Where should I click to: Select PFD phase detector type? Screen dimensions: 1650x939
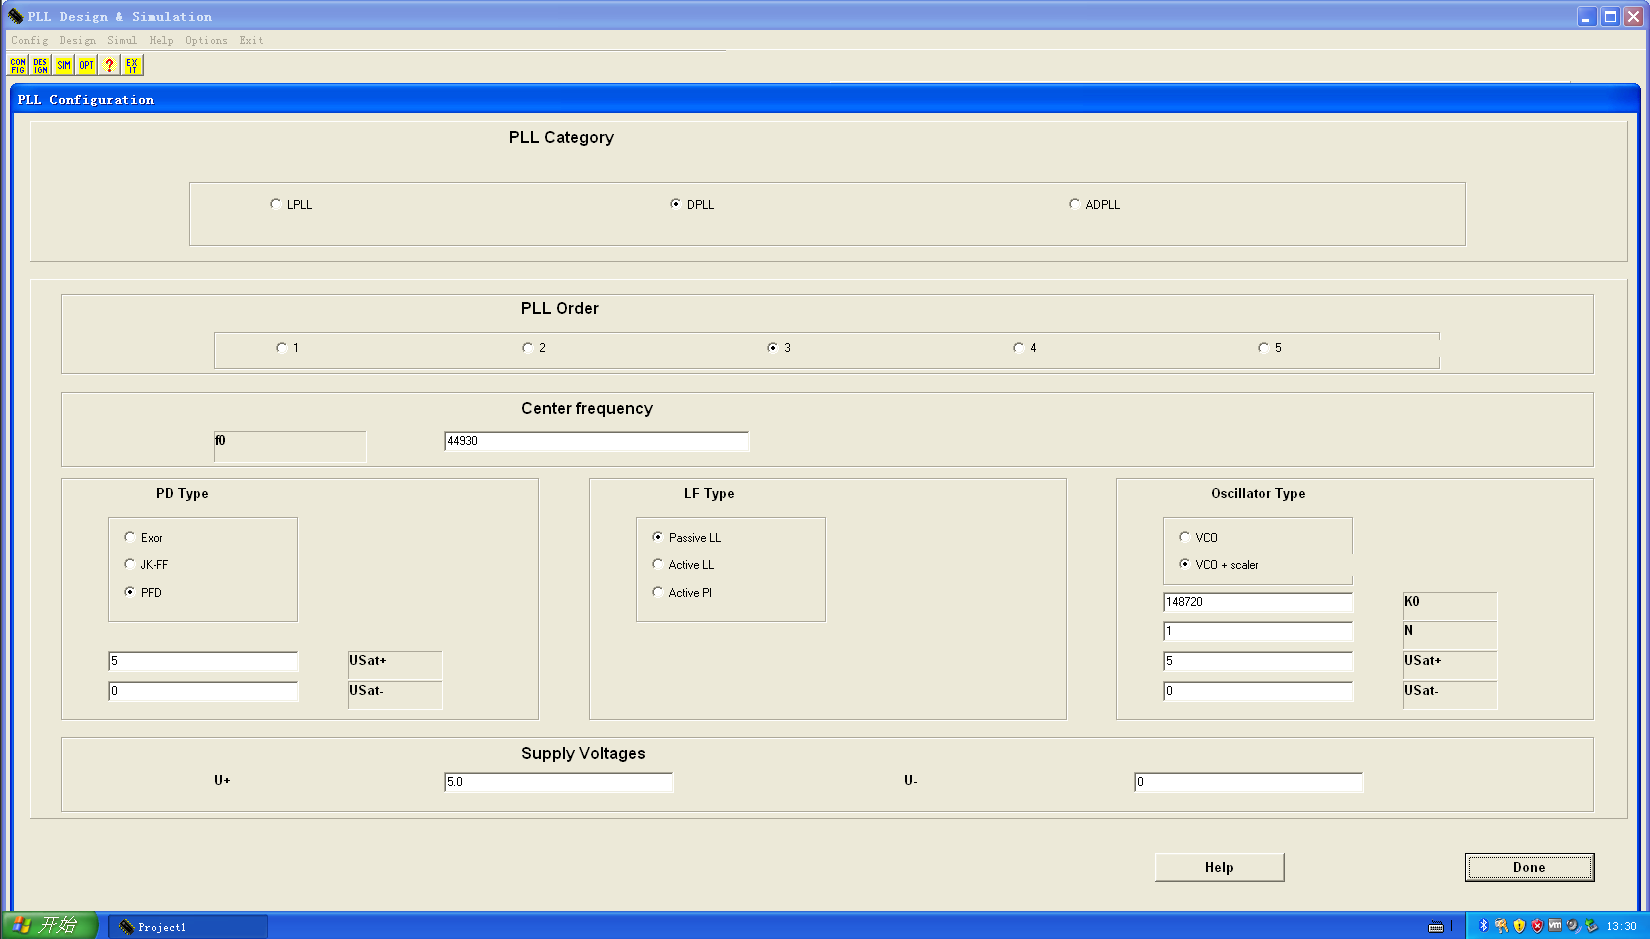(130, 592)
